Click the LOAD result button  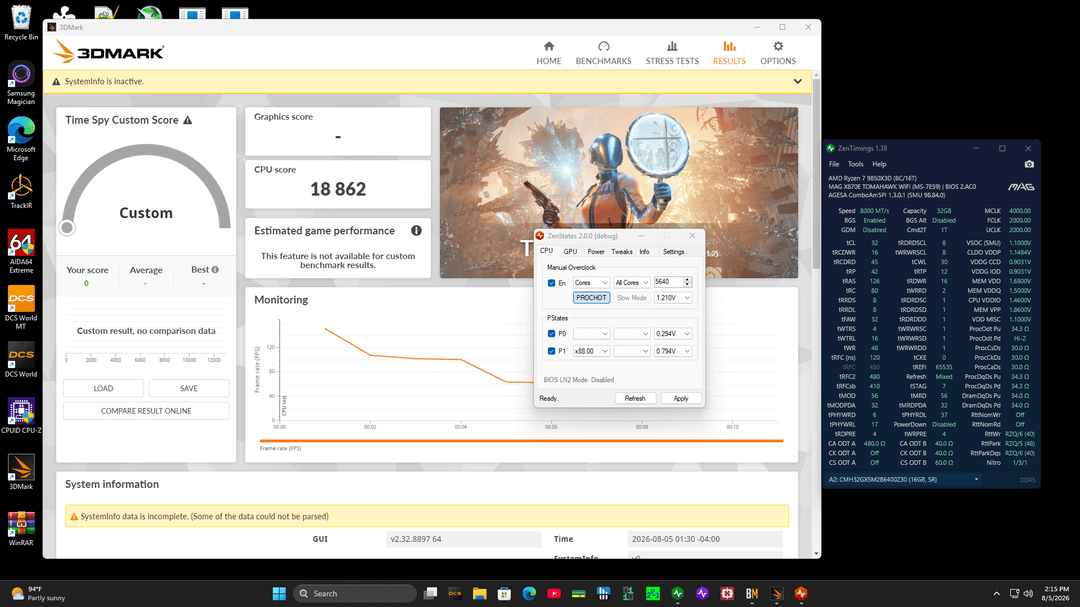[x=103, y=389]
